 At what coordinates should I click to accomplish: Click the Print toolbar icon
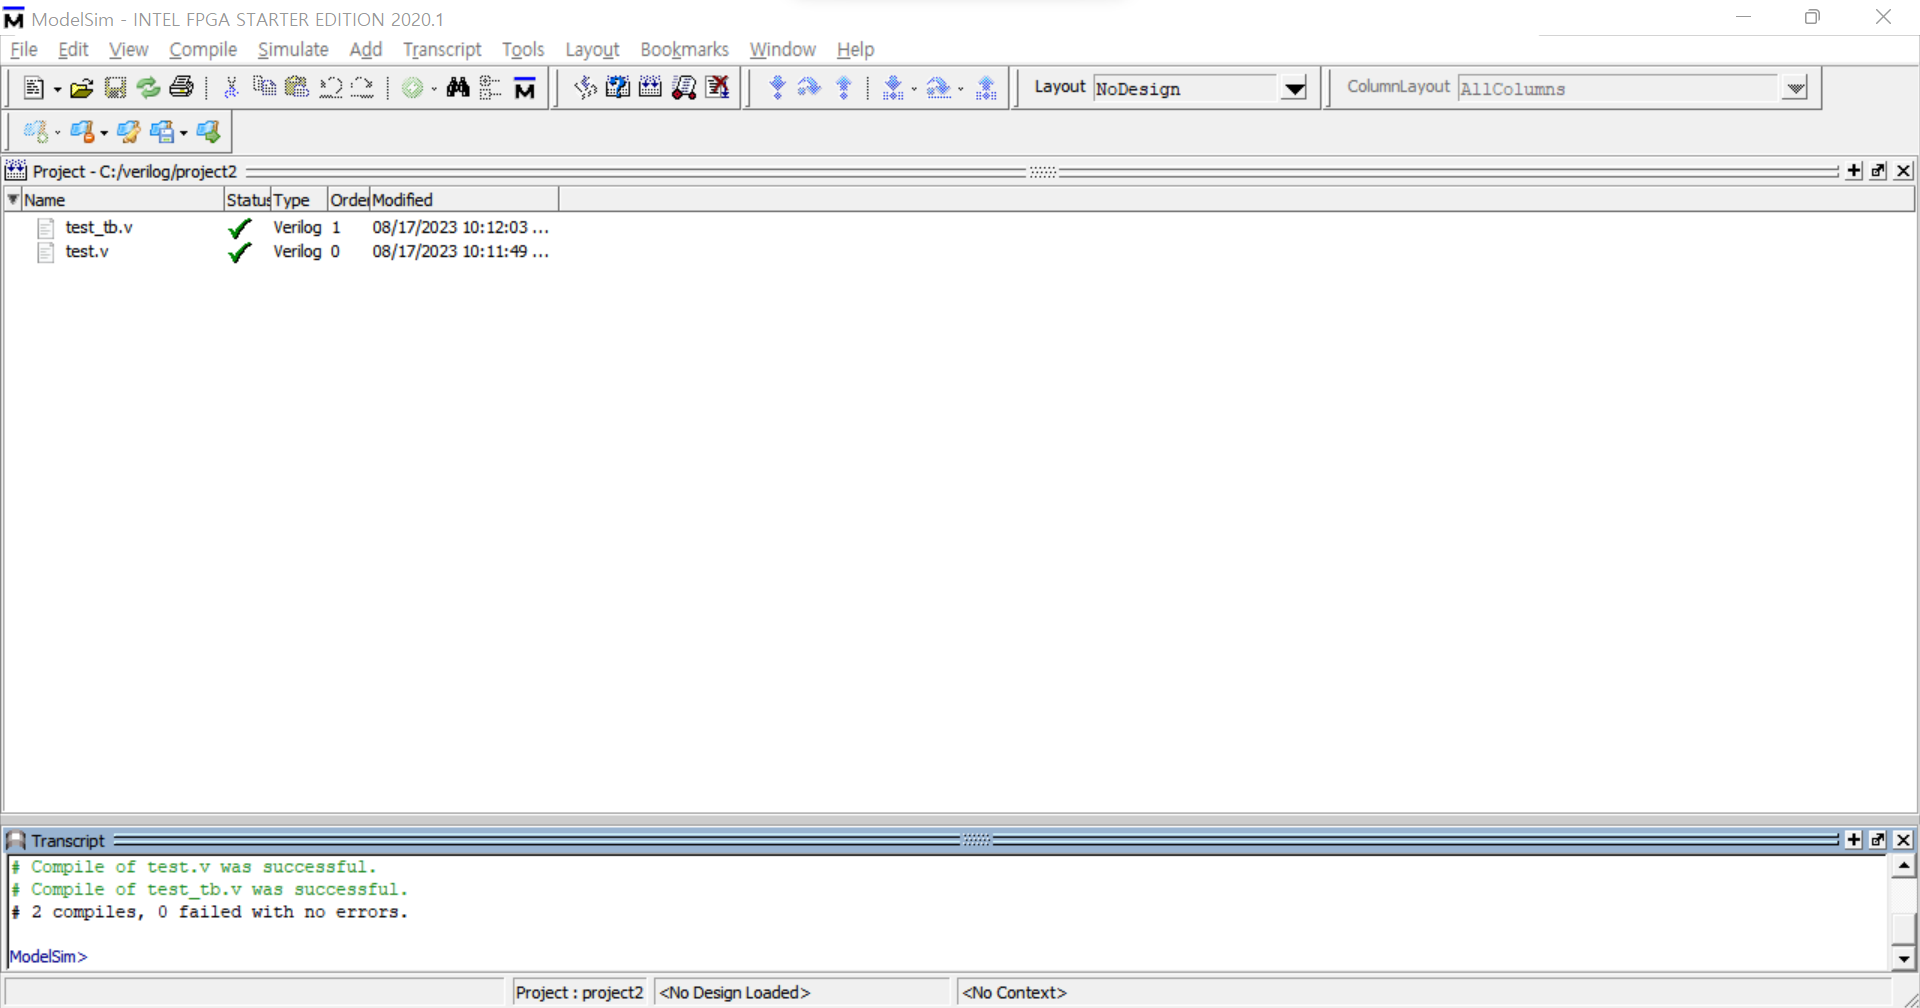(181, 88)
